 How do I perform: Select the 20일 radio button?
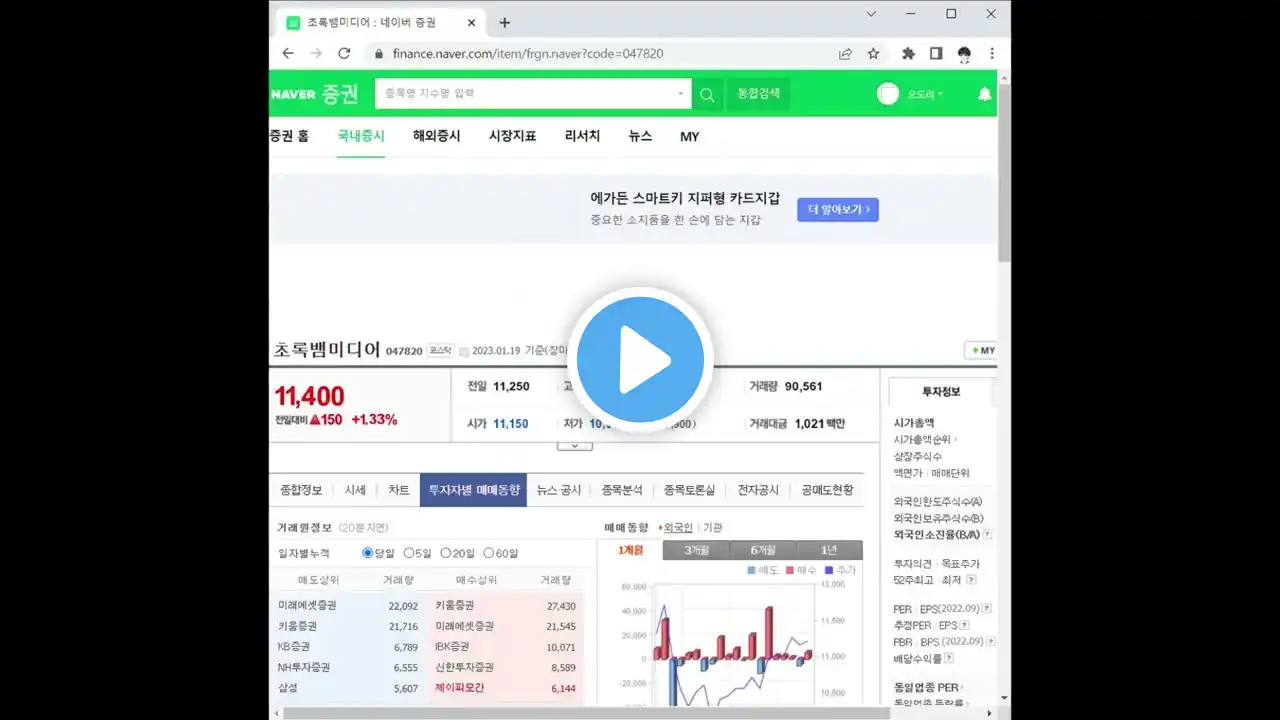[x=446, y=553]
